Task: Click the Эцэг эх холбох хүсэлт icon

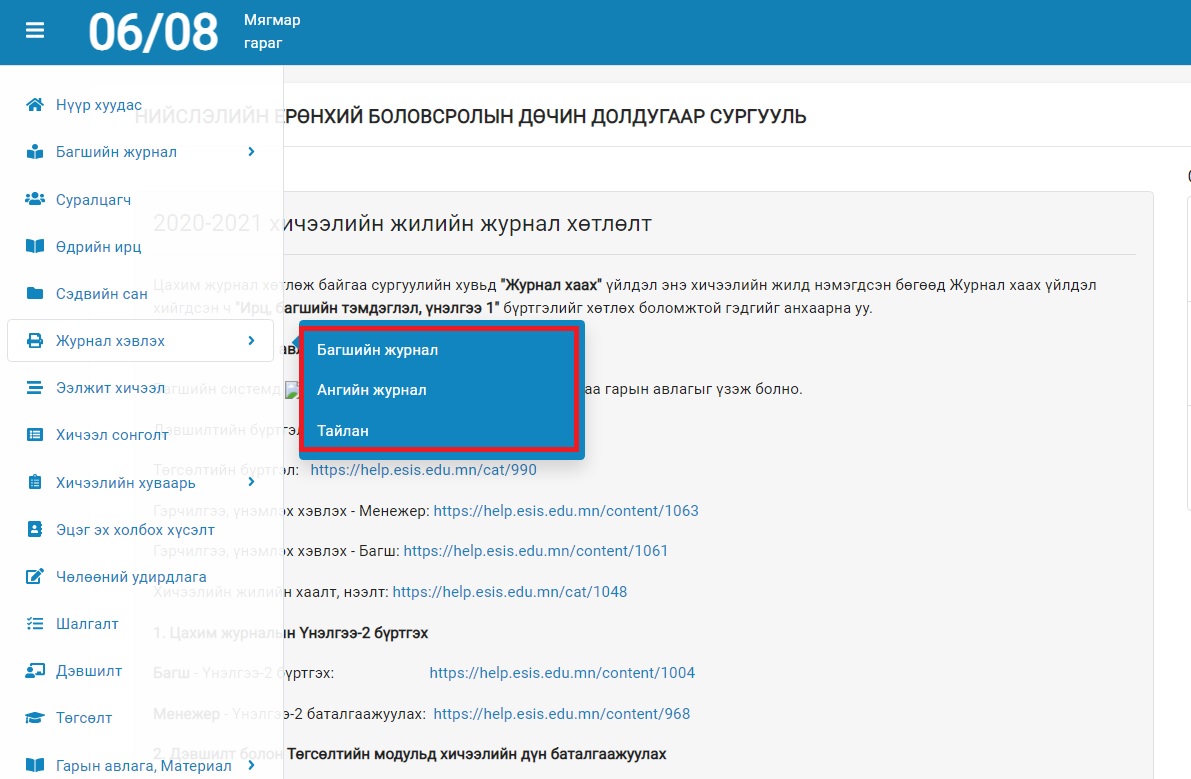Action: [35, 529]
